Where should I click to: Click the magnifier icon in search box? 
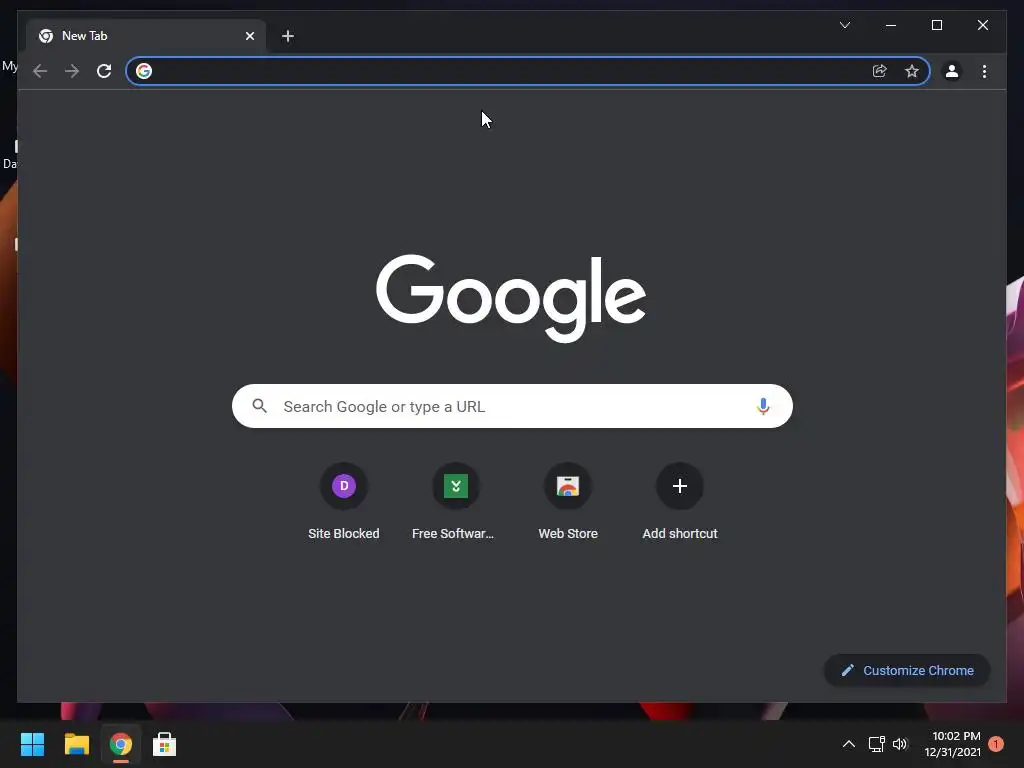[259, 406]
